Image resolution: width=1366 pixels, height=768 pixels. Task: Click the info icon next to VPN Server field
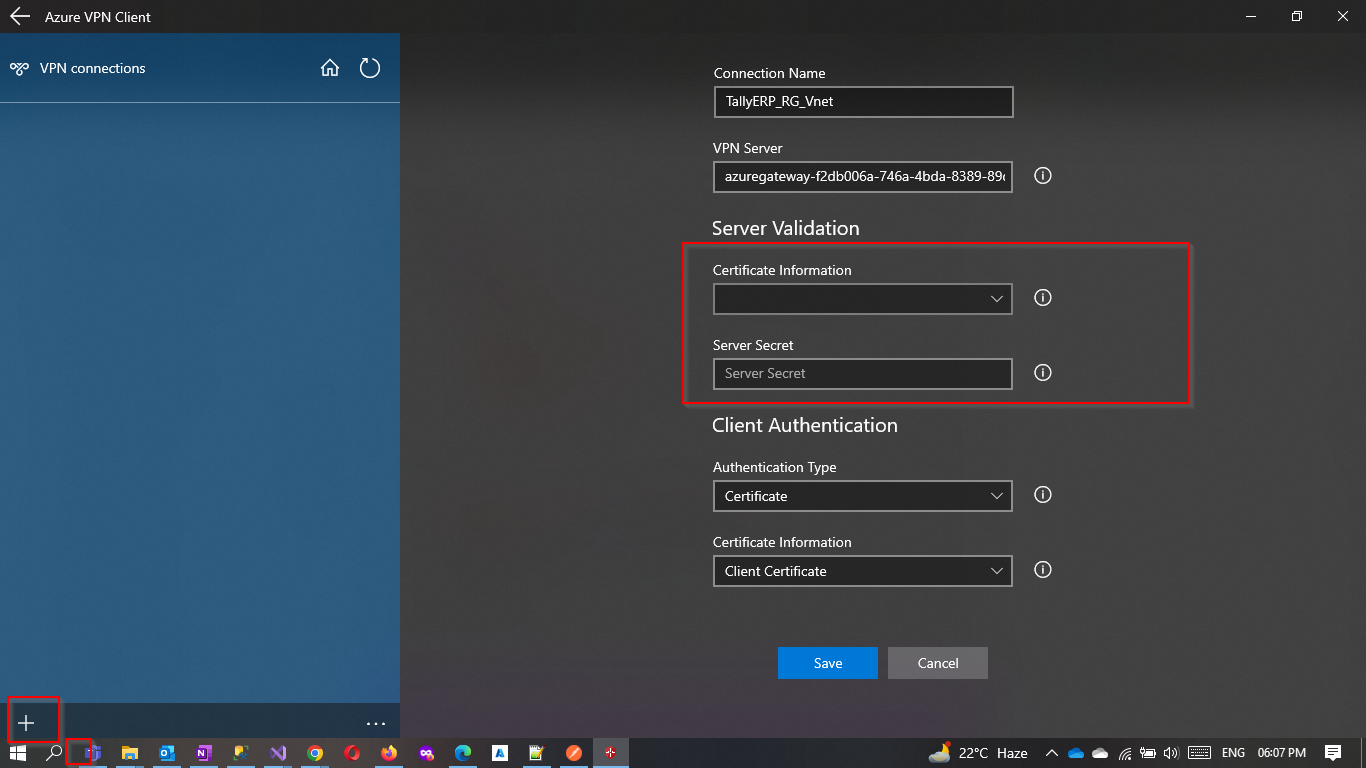[x=1042, y=176]
